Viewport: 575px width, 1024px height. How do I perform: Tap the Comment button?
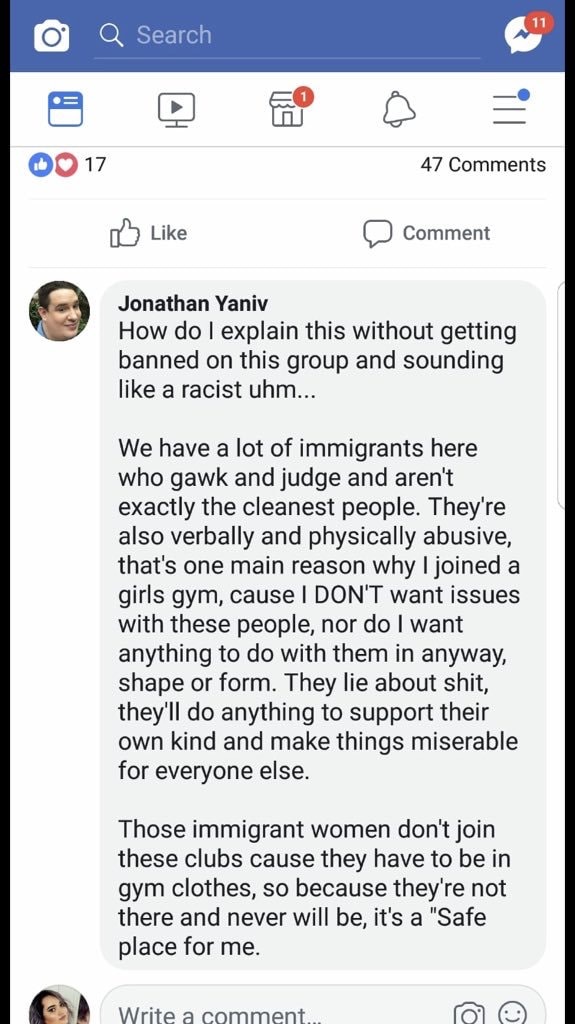(x=426, y=233)
